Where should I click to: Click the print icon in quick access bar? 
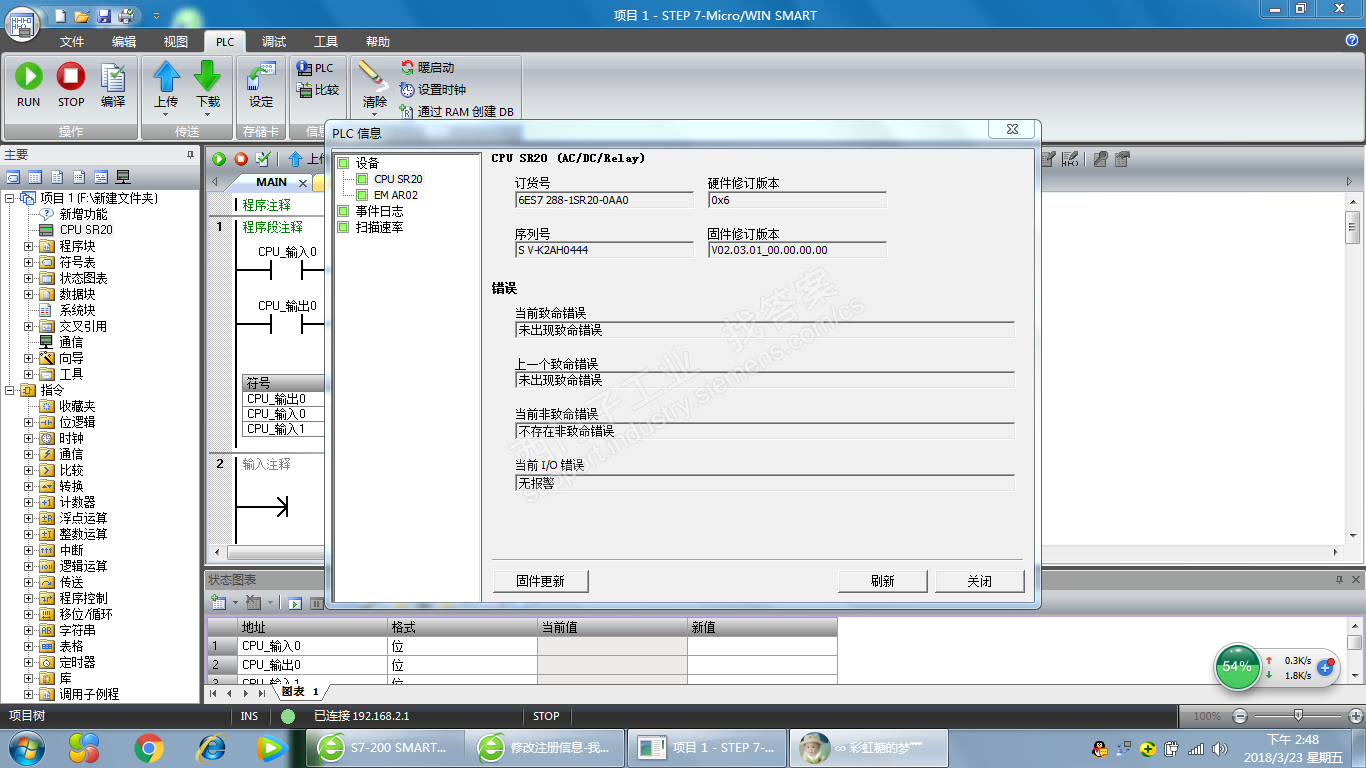[126, 16]
